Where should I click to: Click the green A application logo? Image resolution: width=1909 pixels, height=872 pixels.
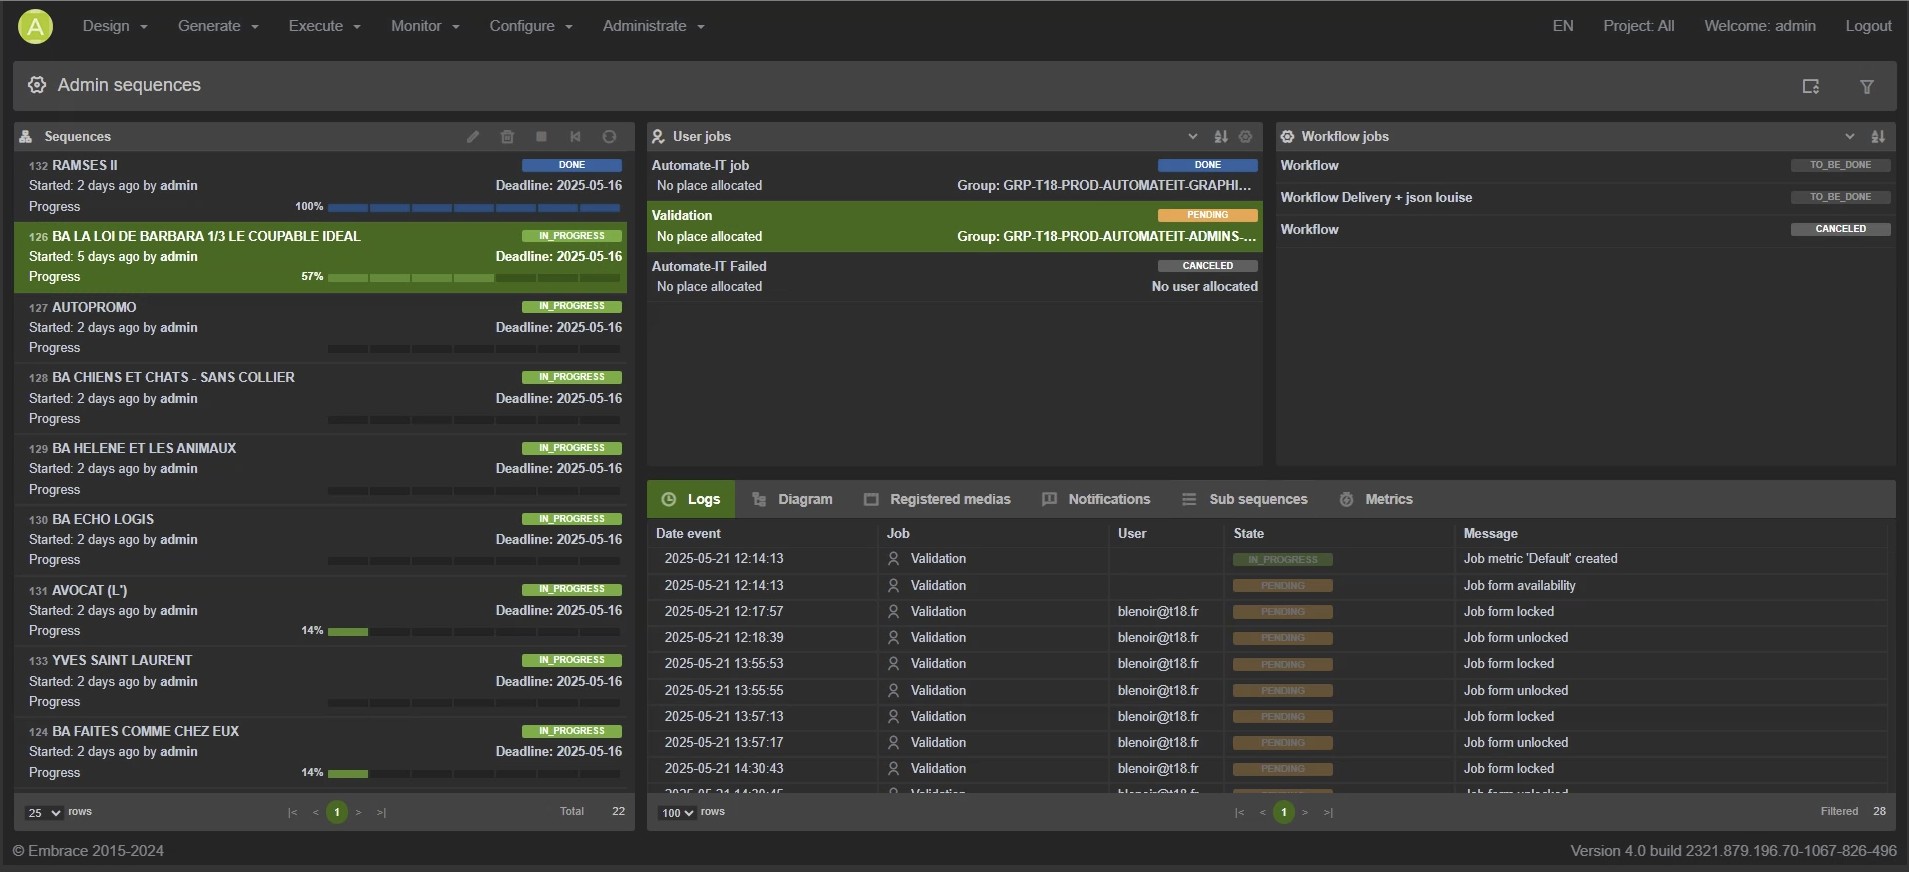[x=35, y=26]
